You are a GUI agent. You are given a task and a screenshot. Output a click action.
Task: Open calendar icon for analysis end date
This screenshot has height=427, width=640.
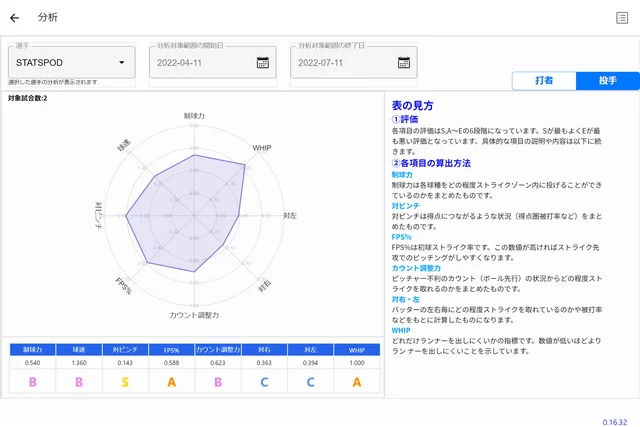(x=406, y=62)
